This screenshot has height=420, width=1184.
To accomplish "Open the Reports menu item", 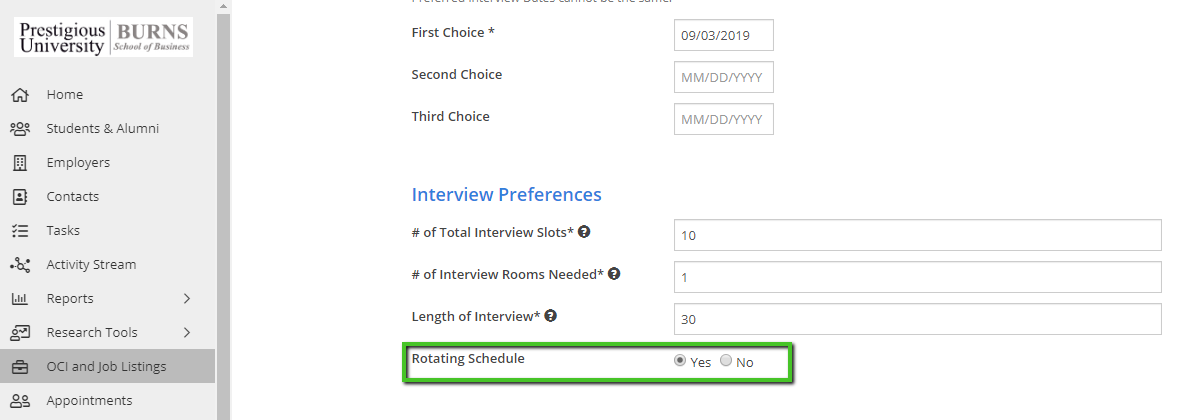I will tap(70, 299).
